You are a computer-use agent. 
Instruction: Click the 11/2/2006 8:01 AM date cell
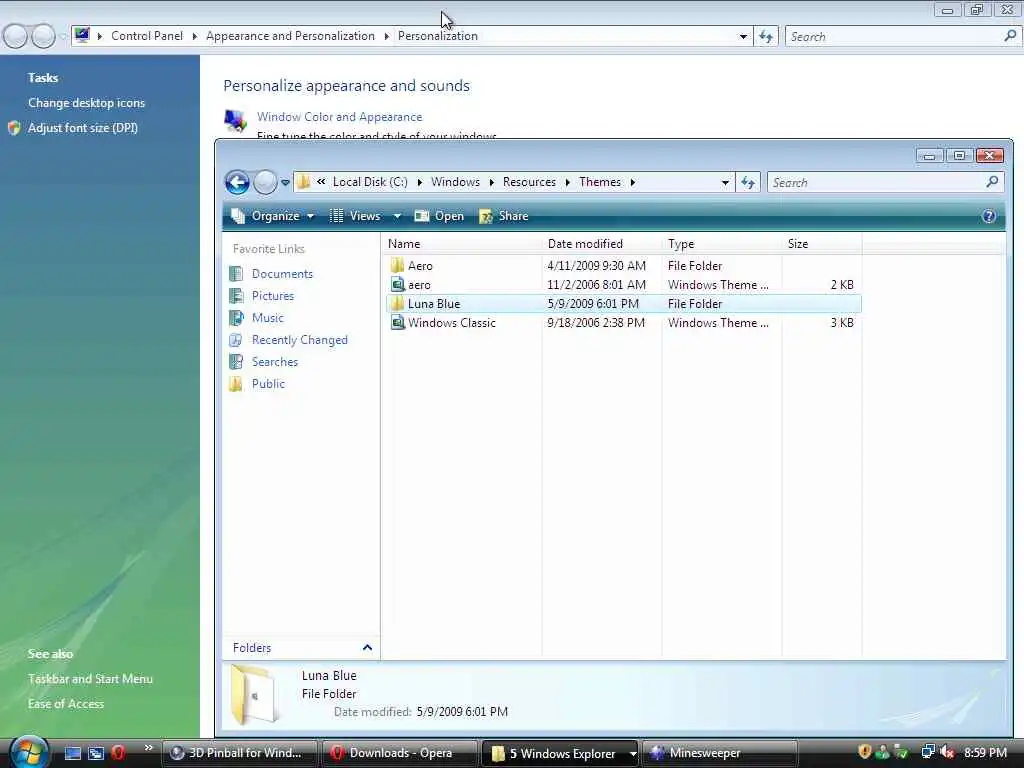tap(597, 285)
